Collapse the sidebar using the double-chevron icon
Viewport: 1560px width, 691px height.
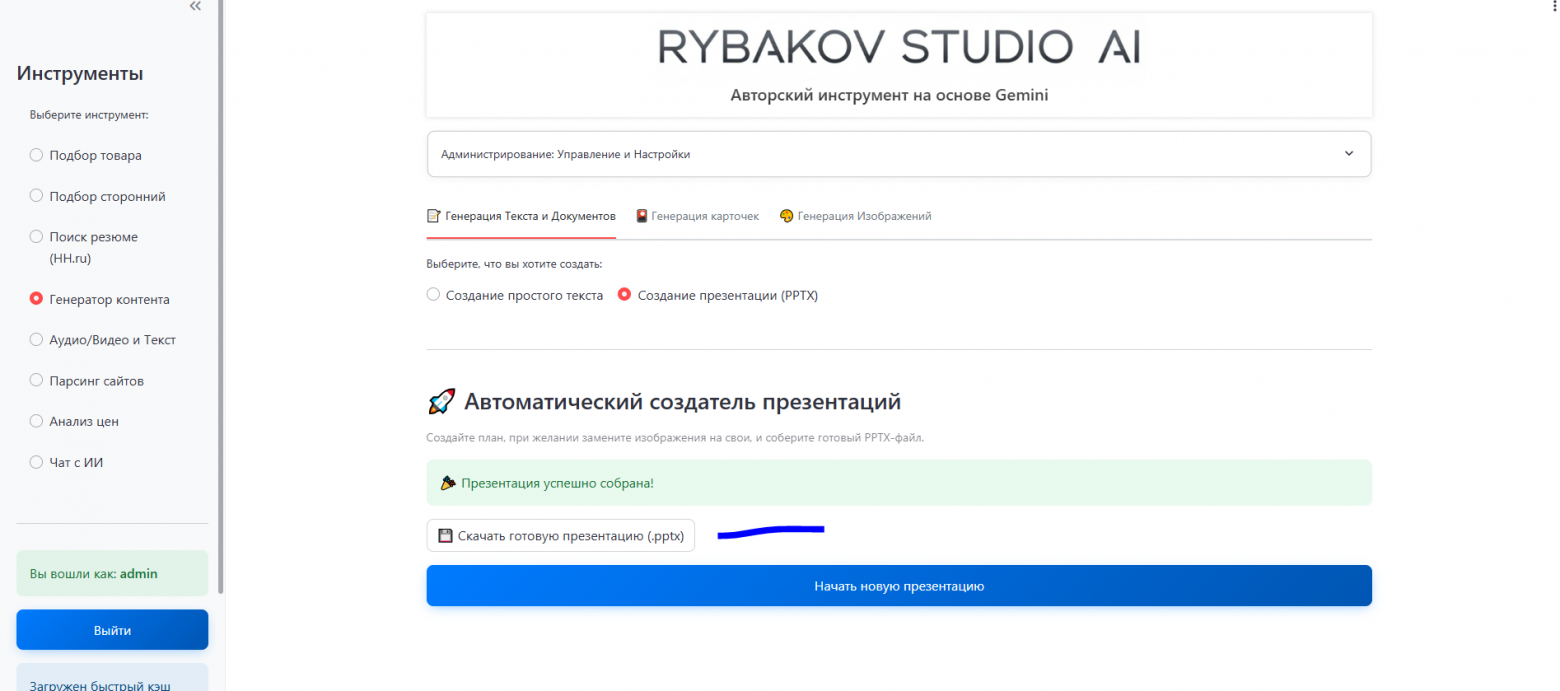(x=195, y=7)
